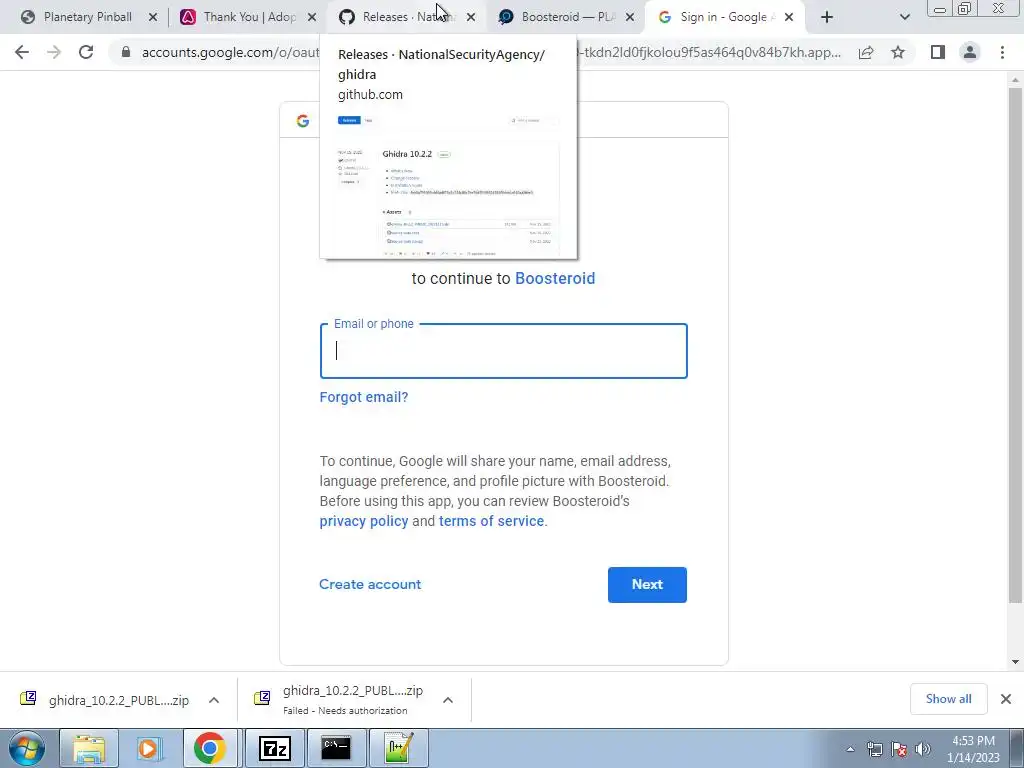Viewport: 1024px width, 768px height.
Task: Click the Chrome taskbar icon
Action: (210, 748)
